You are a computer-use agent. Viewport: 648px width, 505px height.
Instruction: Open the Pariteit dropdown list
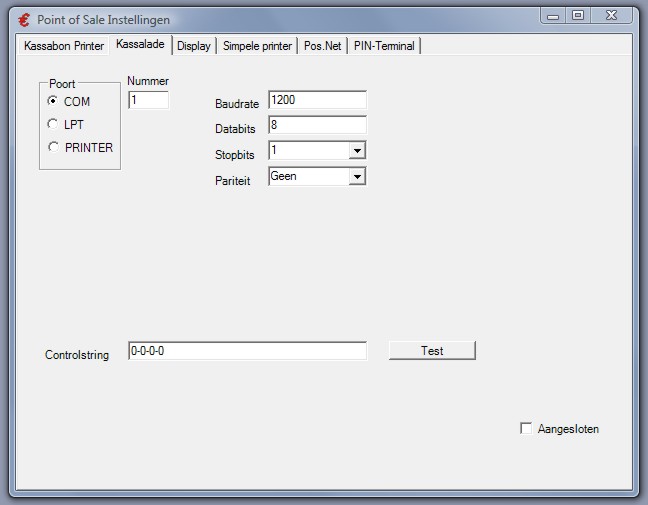(x=357, y=177)
